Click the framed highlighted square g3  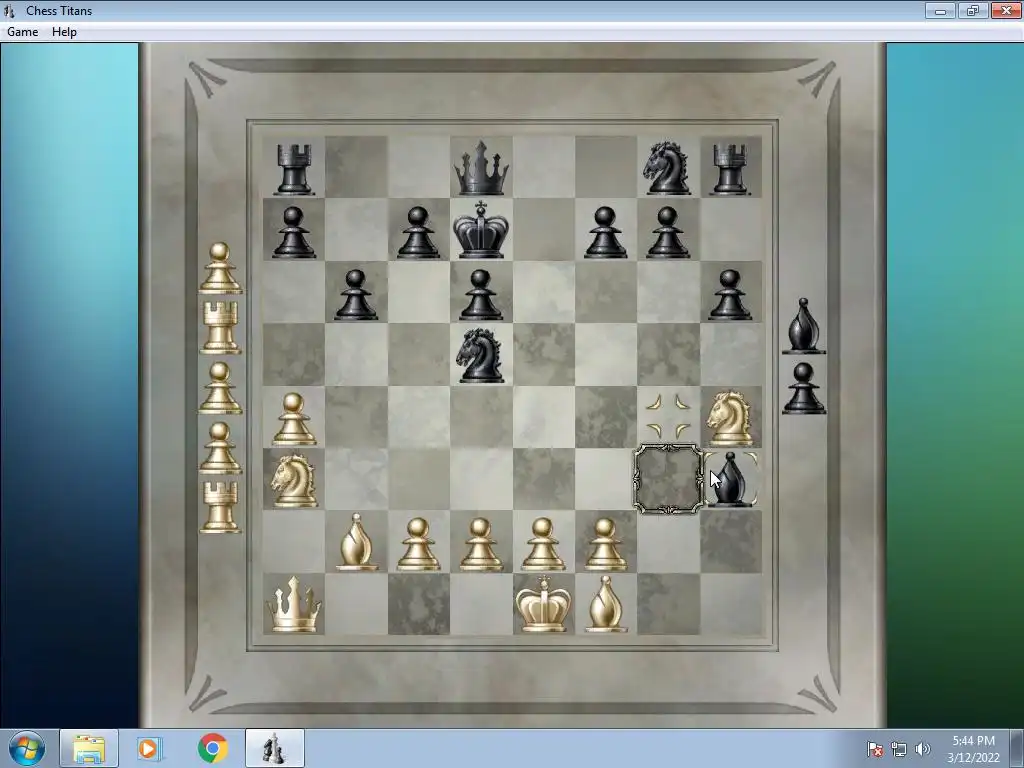coord(667,479)
